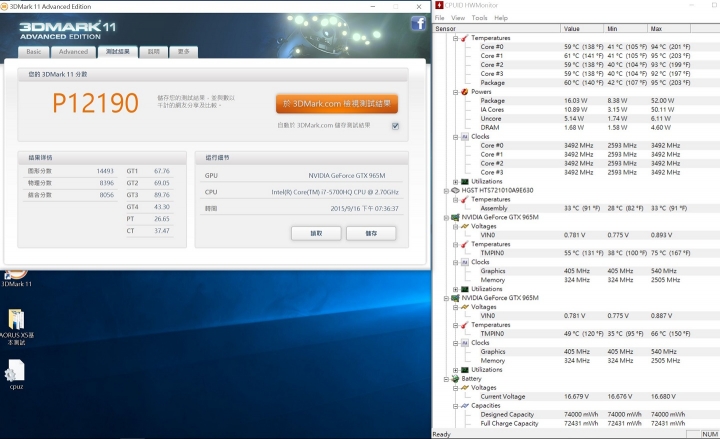
Task: Select the Full Charge Capacity row
Action: point(583,424)
